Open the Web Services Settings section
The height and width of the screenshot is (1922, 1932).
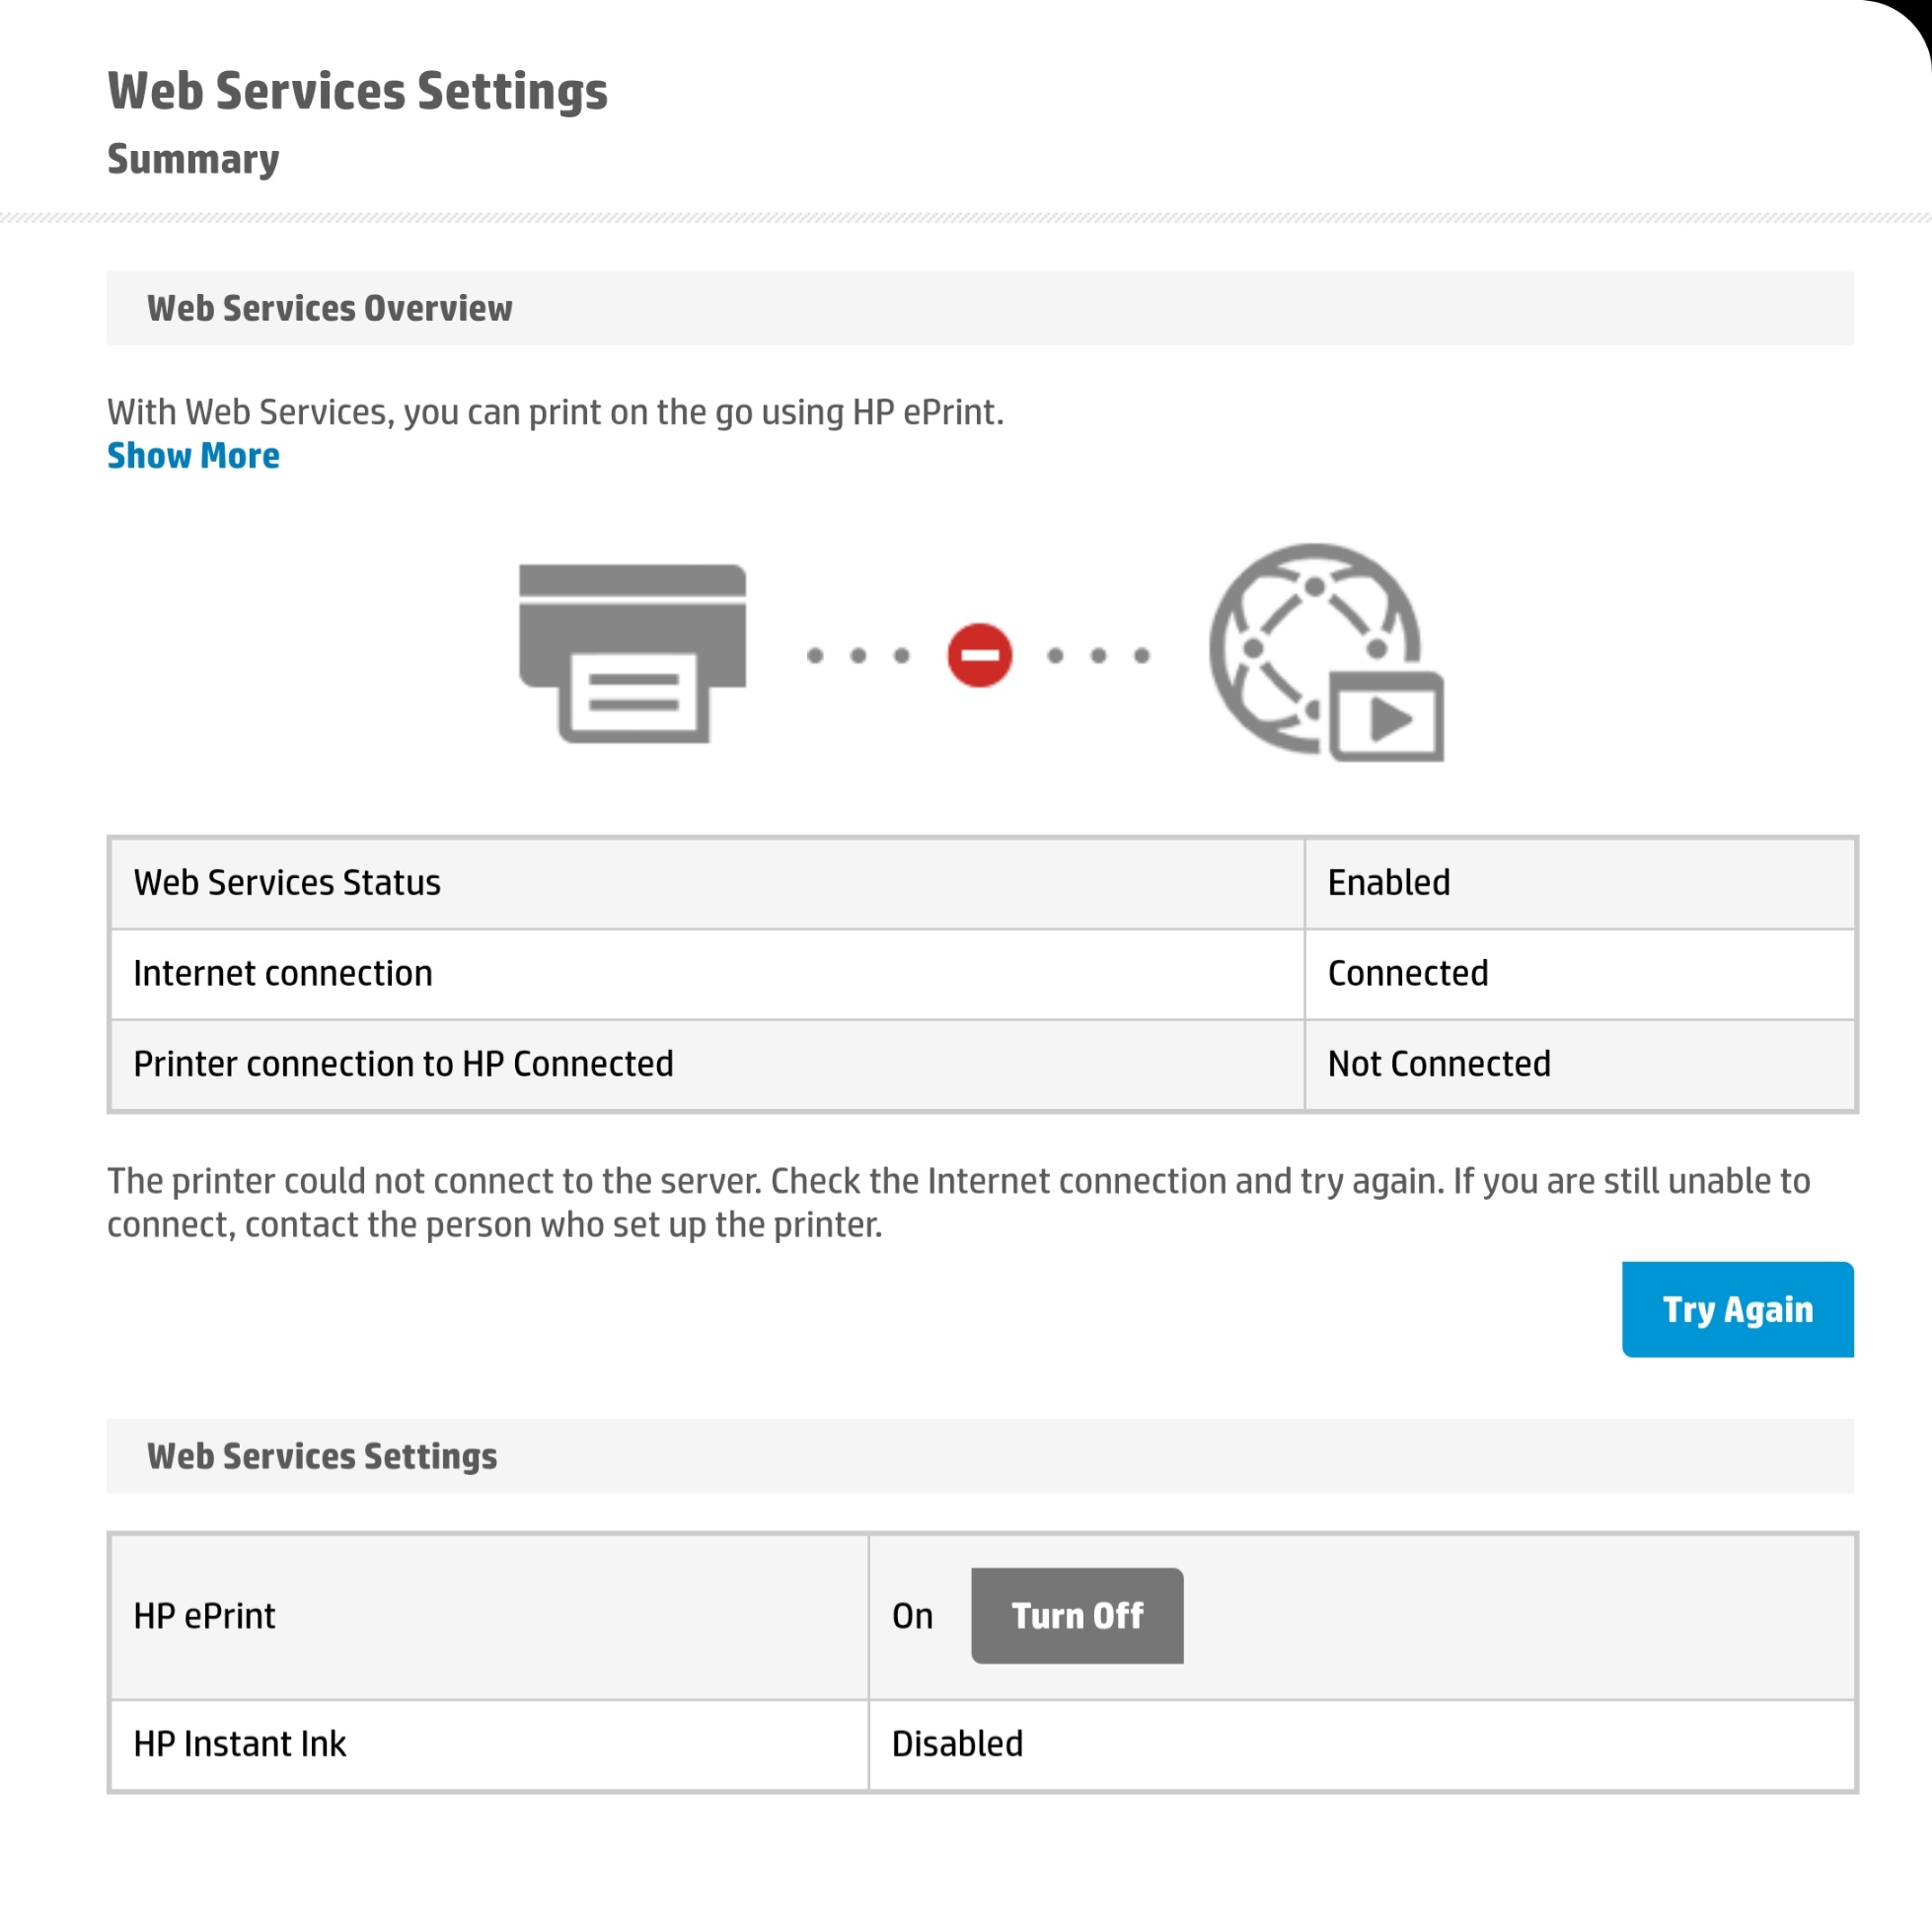pos(322,1456)
